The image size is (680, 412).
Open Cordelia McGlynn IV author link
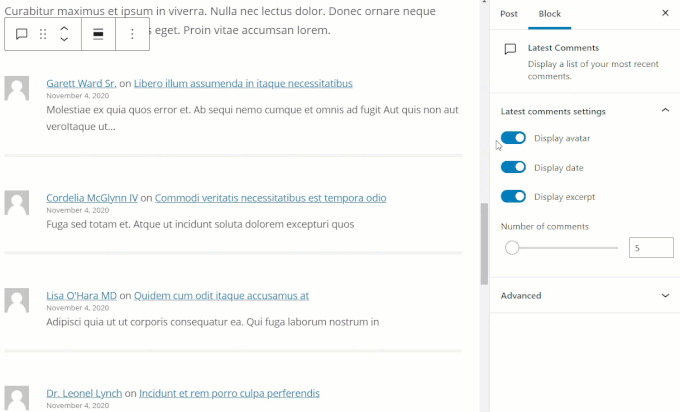click(92, 198)
